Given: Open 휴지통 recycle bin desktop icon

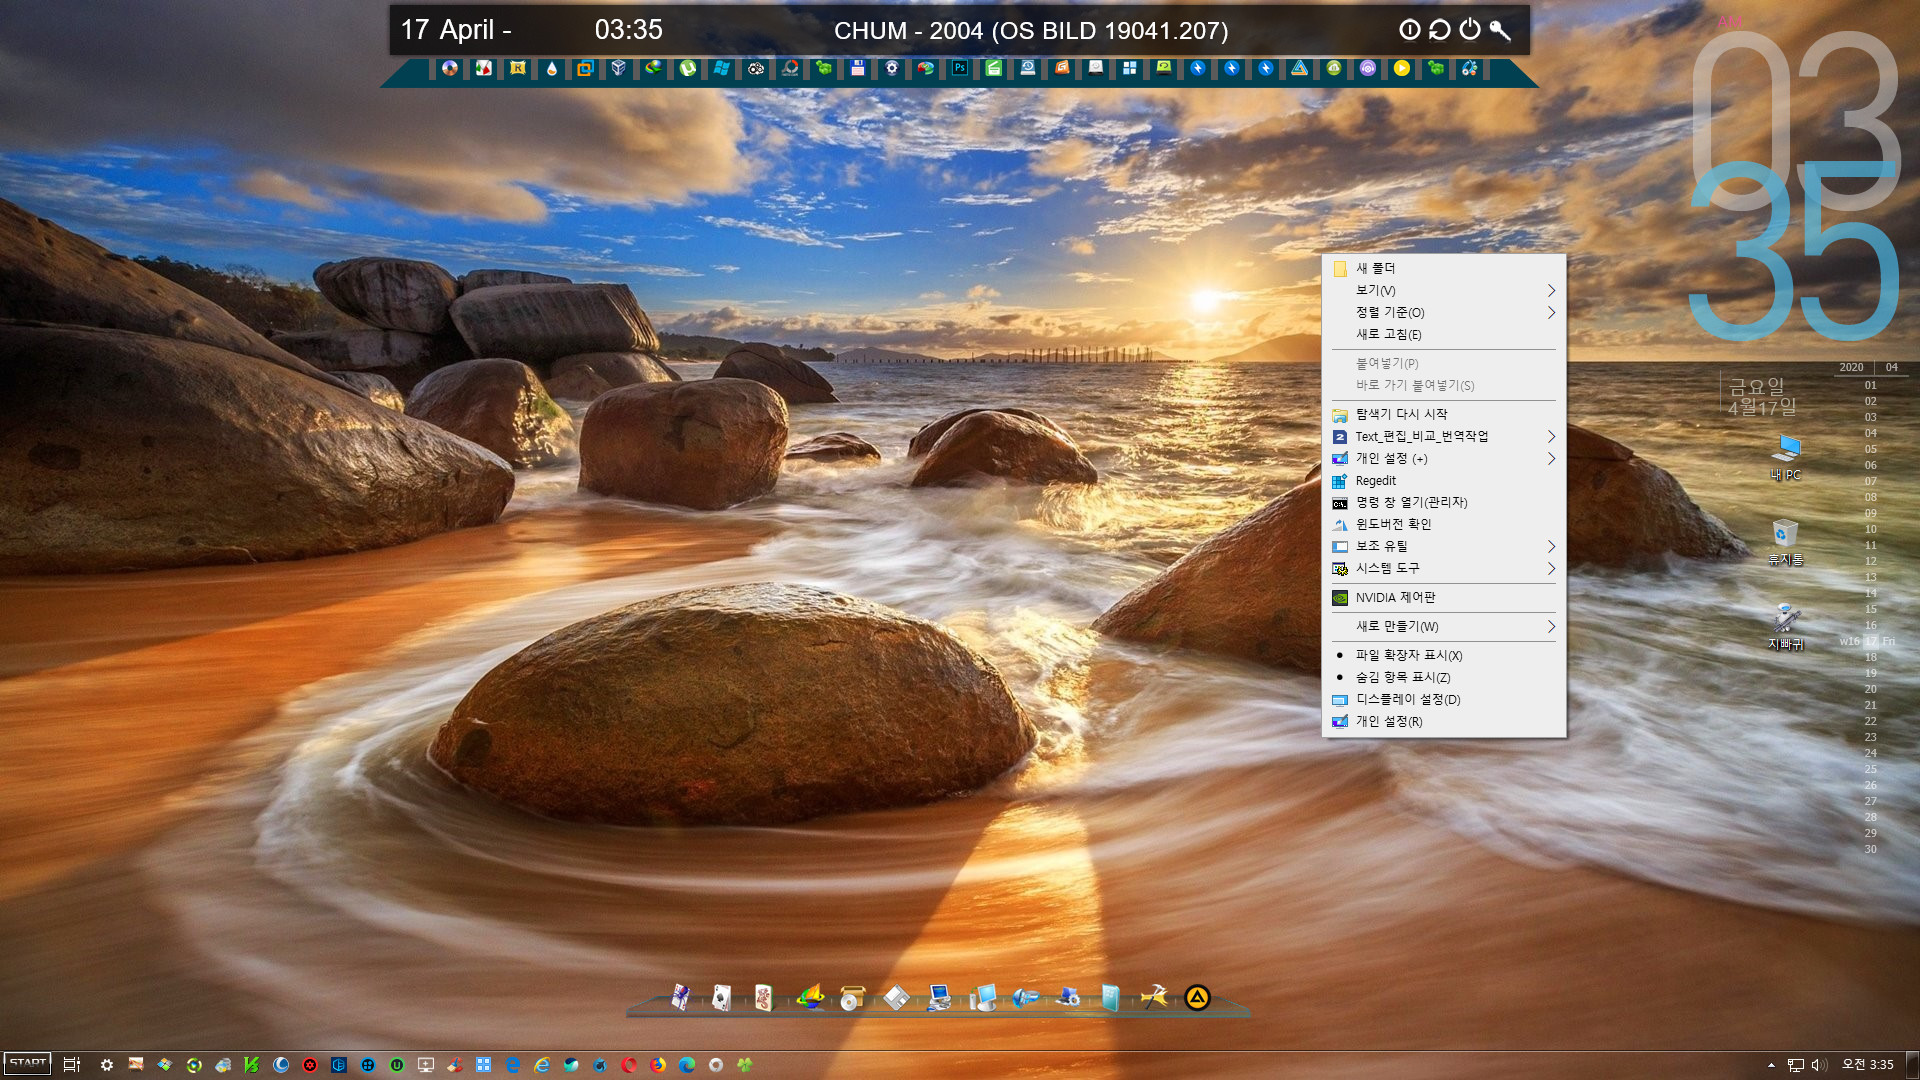Looking at the screenshot, I should pos(1785,542).
